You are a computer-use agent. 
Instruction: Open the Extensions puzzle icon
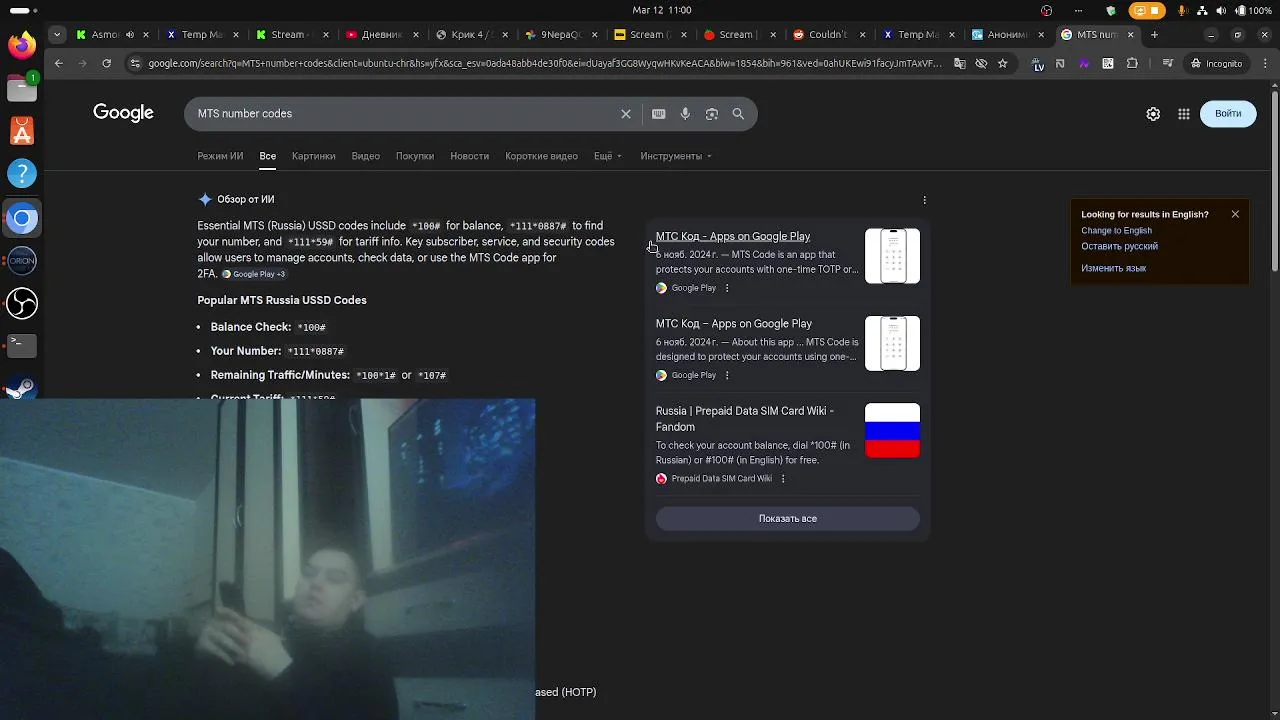(x=1132, y=63)
